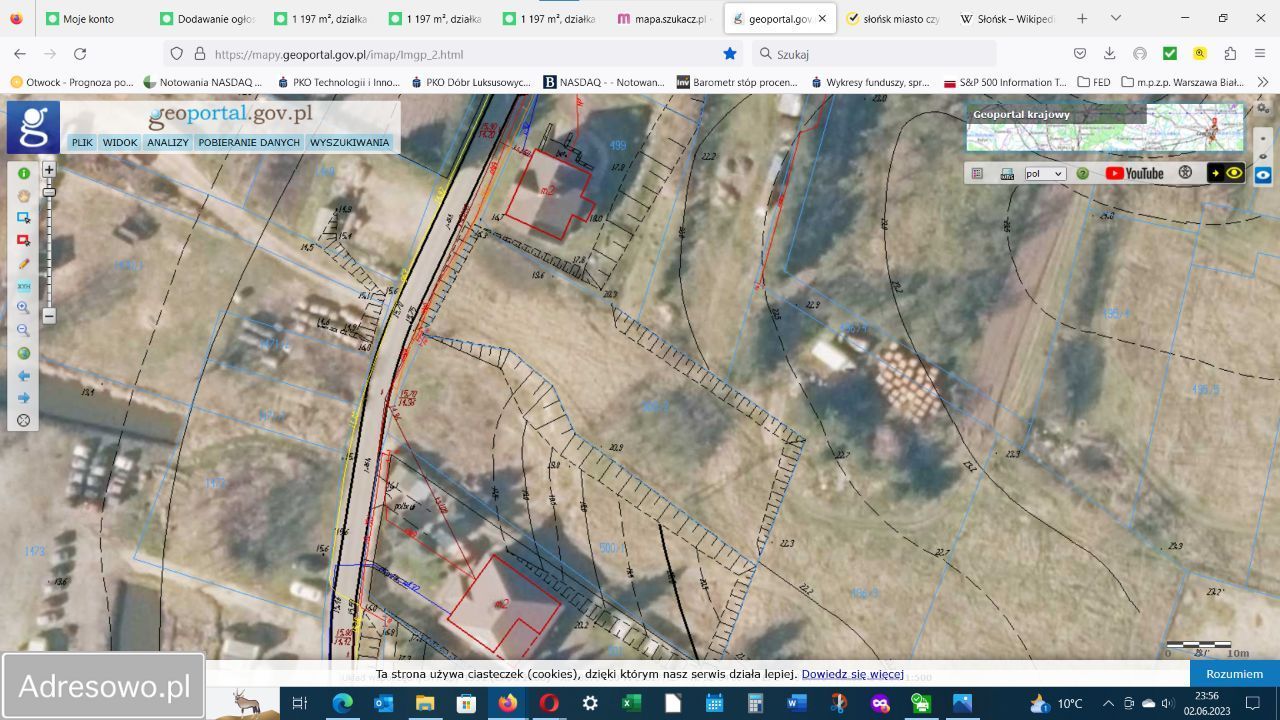Go to next map view arrow
This screenshot has width=1280, height=720.
24,398
